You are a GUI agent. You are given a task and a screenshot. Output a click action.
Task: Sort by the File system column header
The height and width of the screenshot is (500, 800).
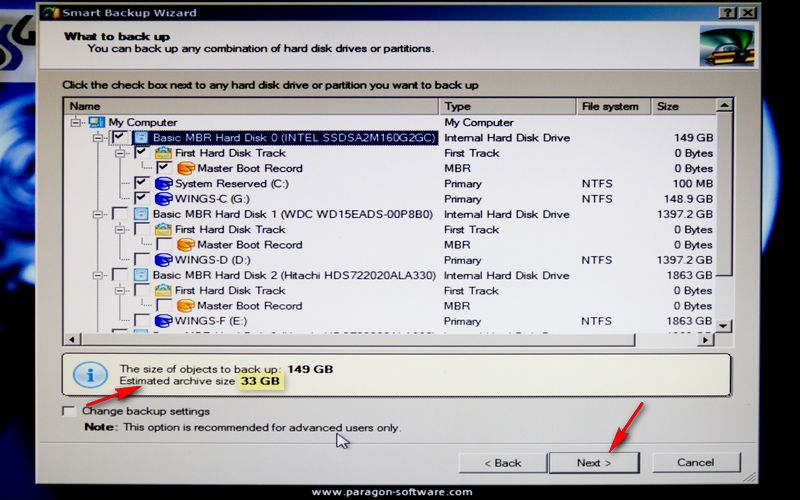tap(614, 106)
